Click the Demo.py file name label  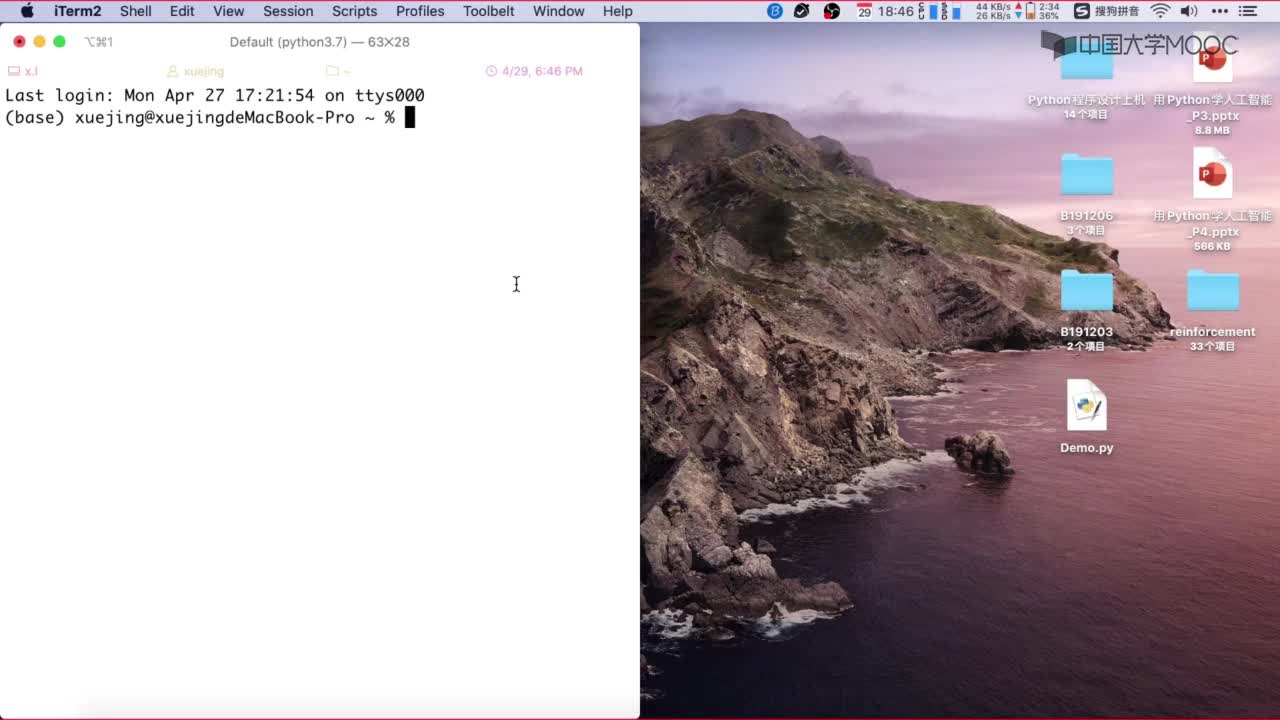(x=1087, y=448)
